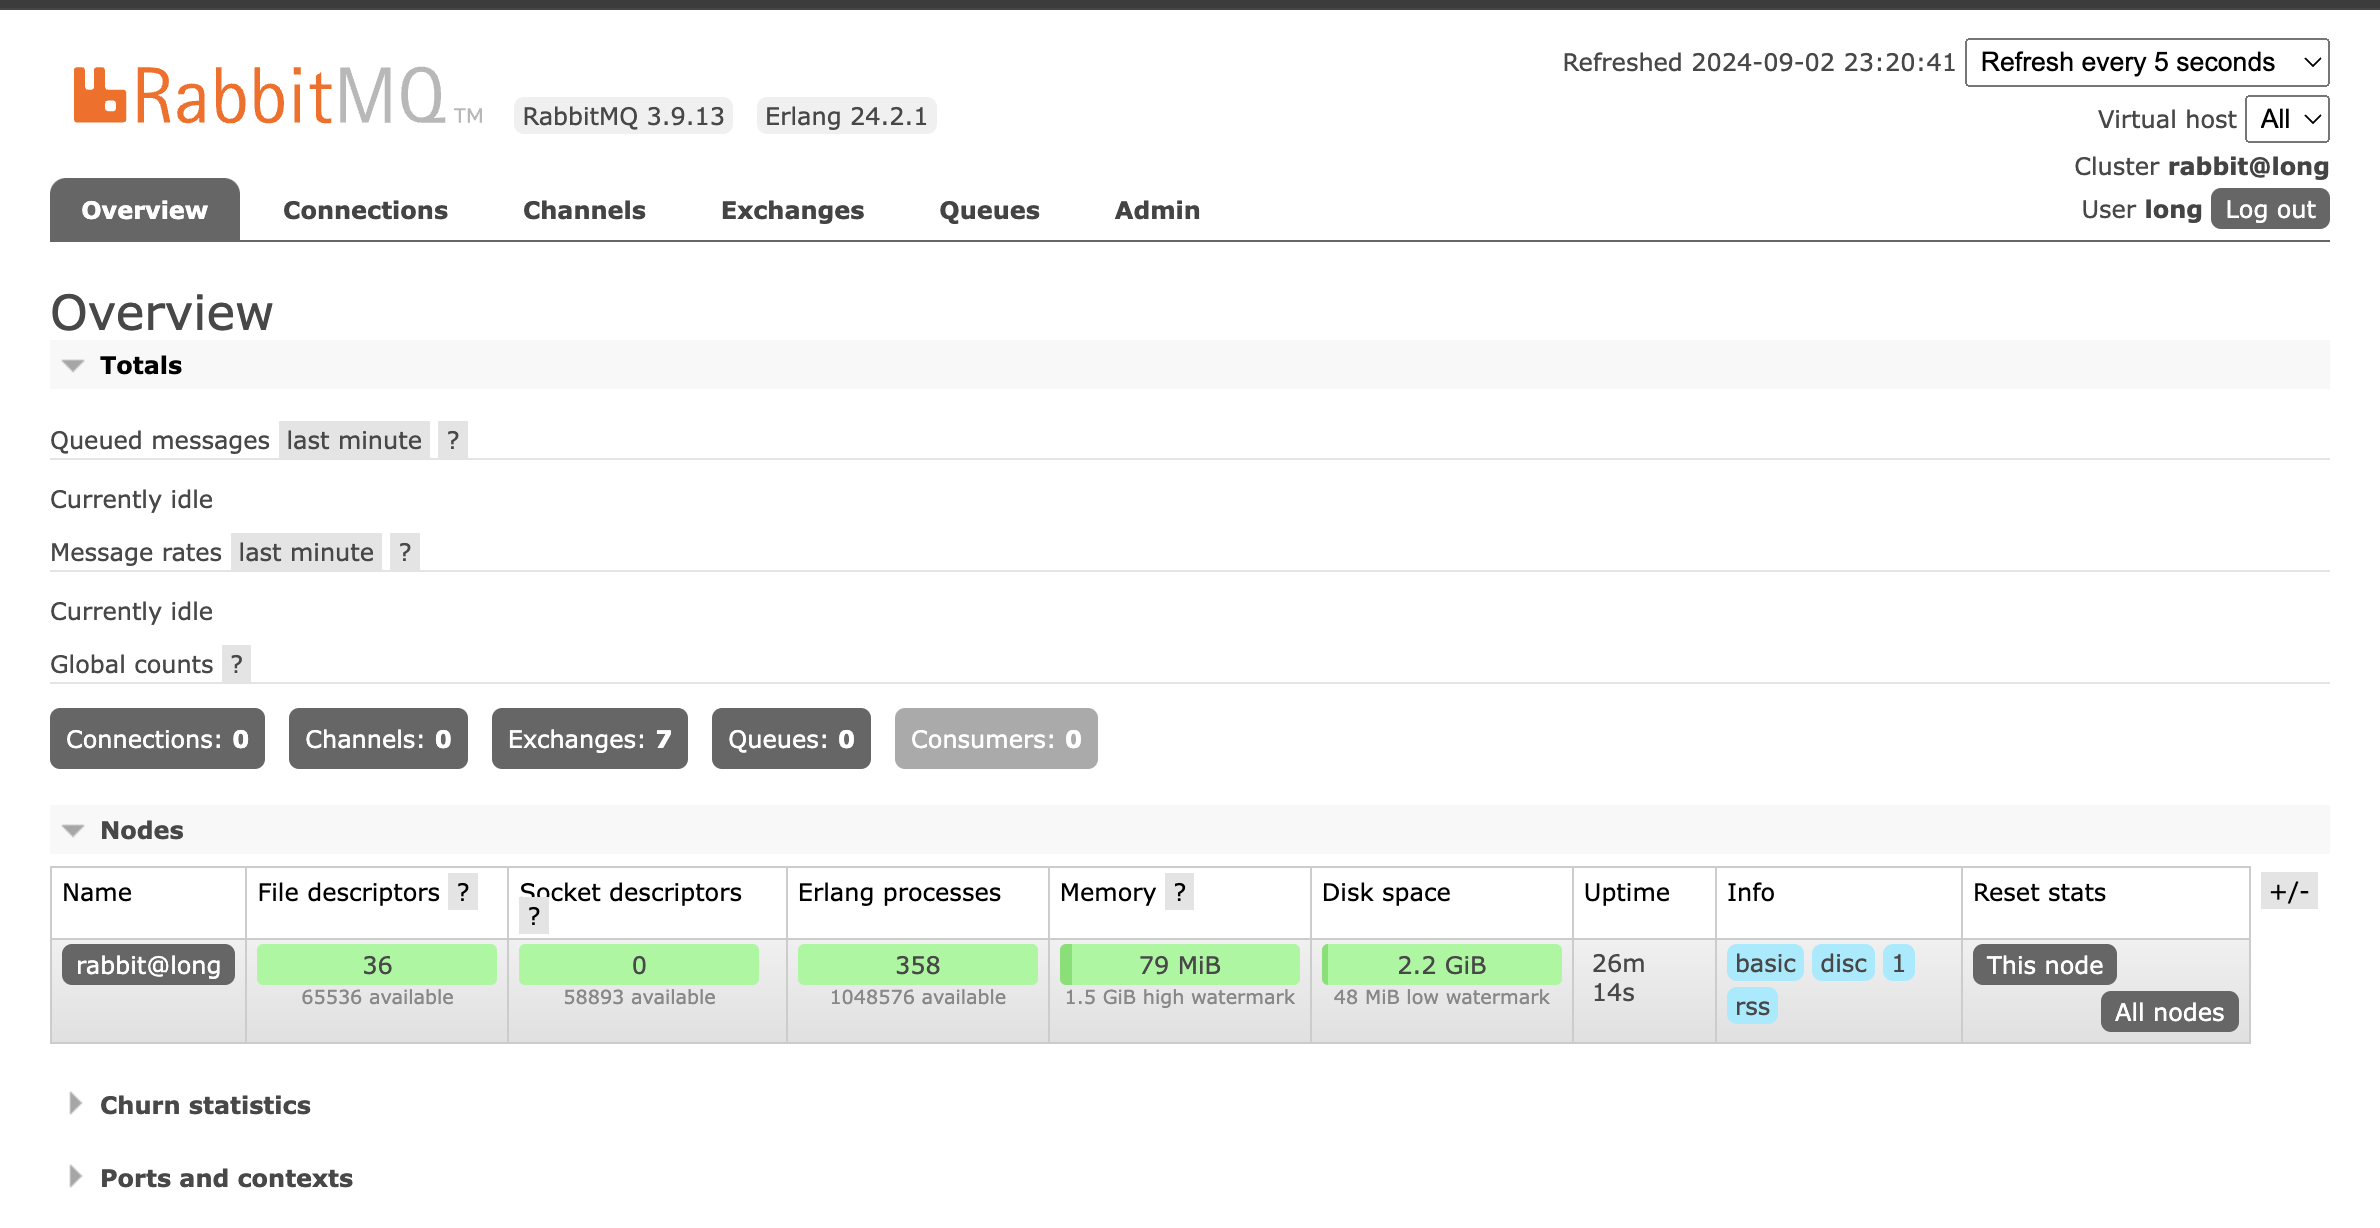This screenshot has height=1228, width=2380.
Task: Open Memory column help question mark
Action: click(x=1180, y=892)
